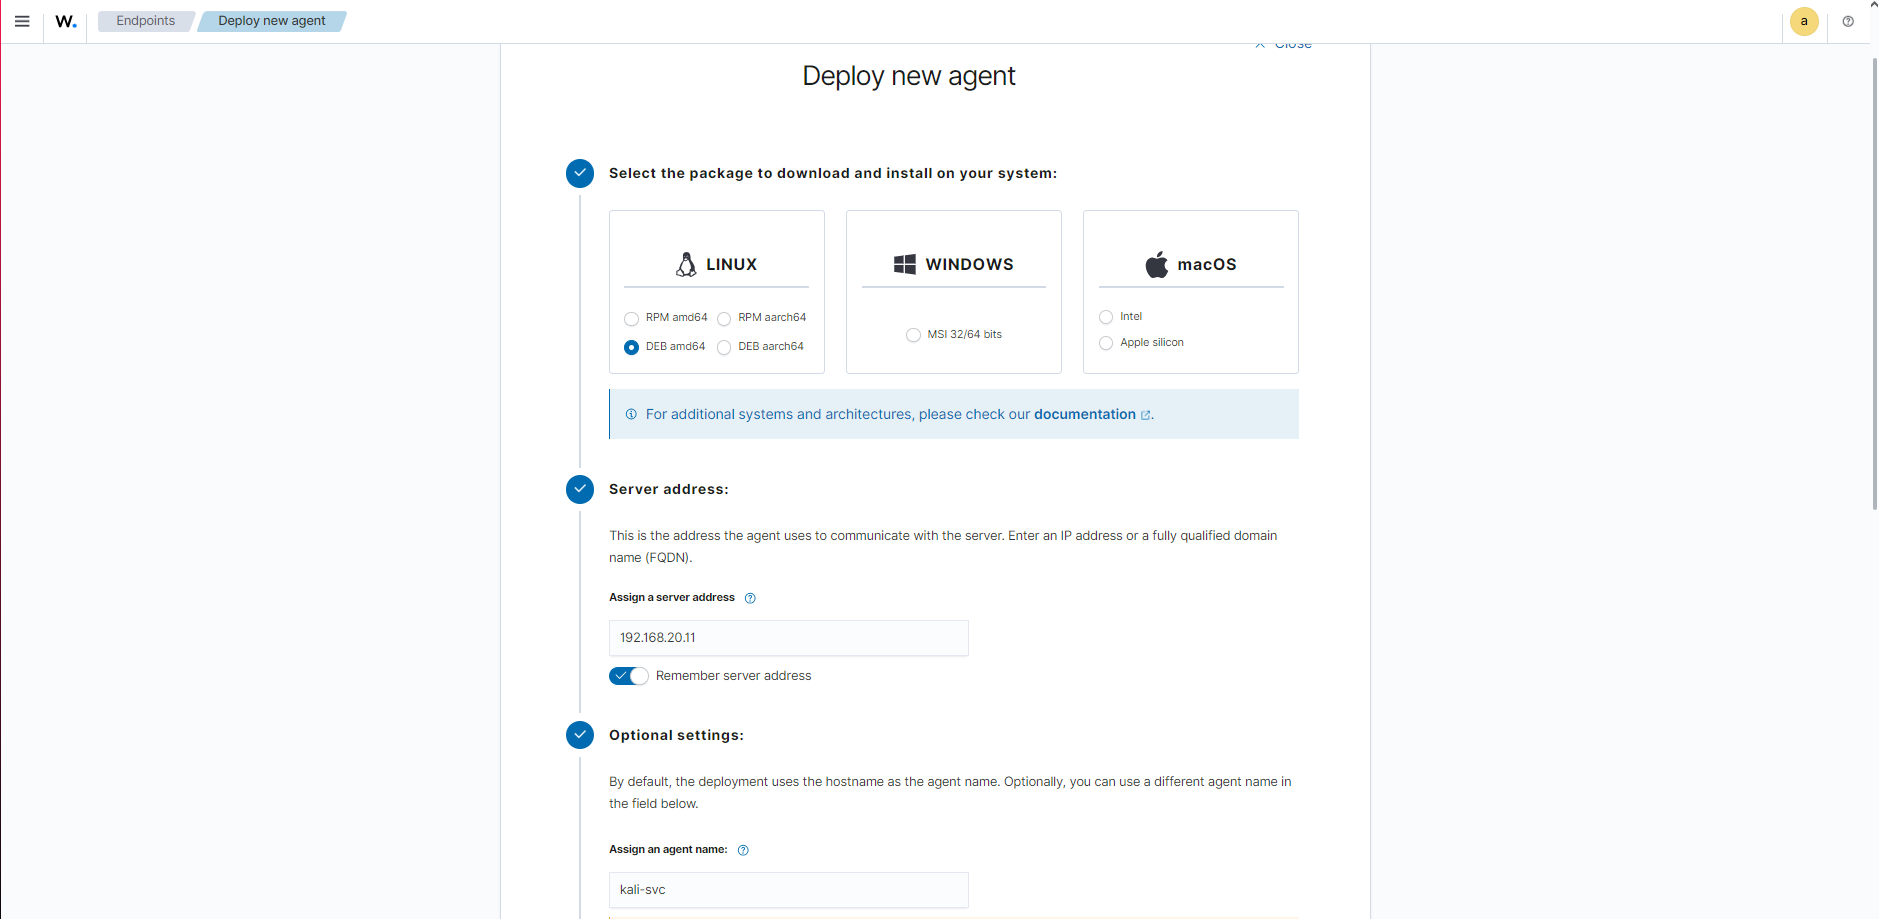Select the RPM amd64 package

coord(631,318)
